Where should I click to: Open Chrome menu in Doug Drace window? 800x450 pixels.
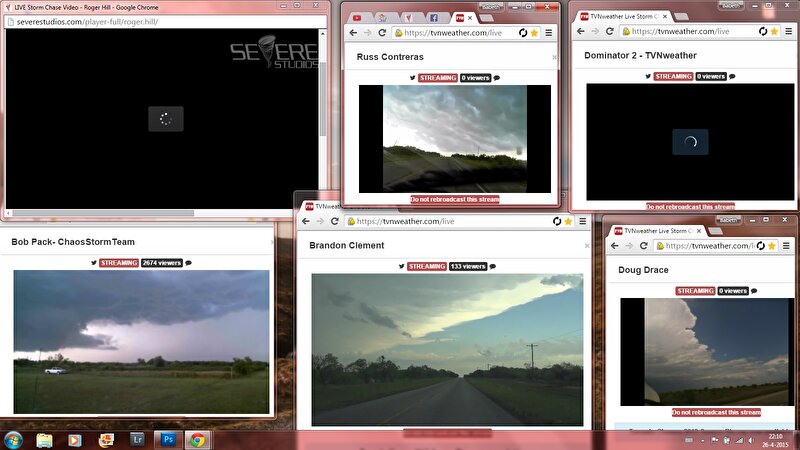(x=787, y=246)
